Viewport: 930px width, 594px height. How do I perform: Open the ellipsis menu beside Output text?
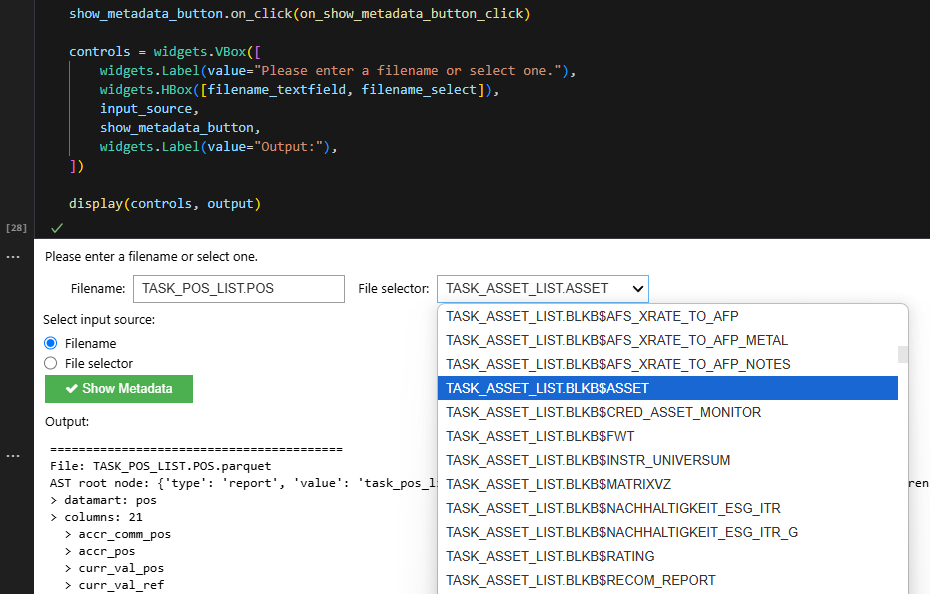coord(13,456)
